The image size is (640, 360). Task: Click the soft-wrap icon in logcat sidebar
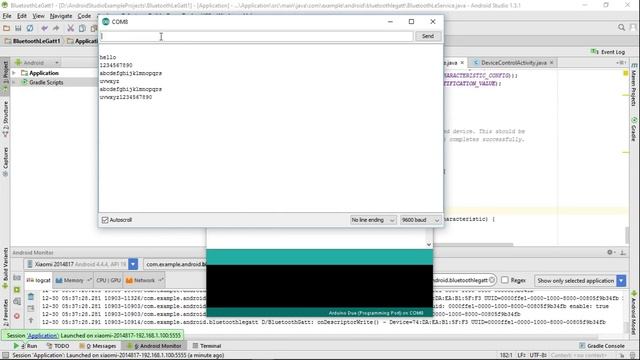coord(31,308)
